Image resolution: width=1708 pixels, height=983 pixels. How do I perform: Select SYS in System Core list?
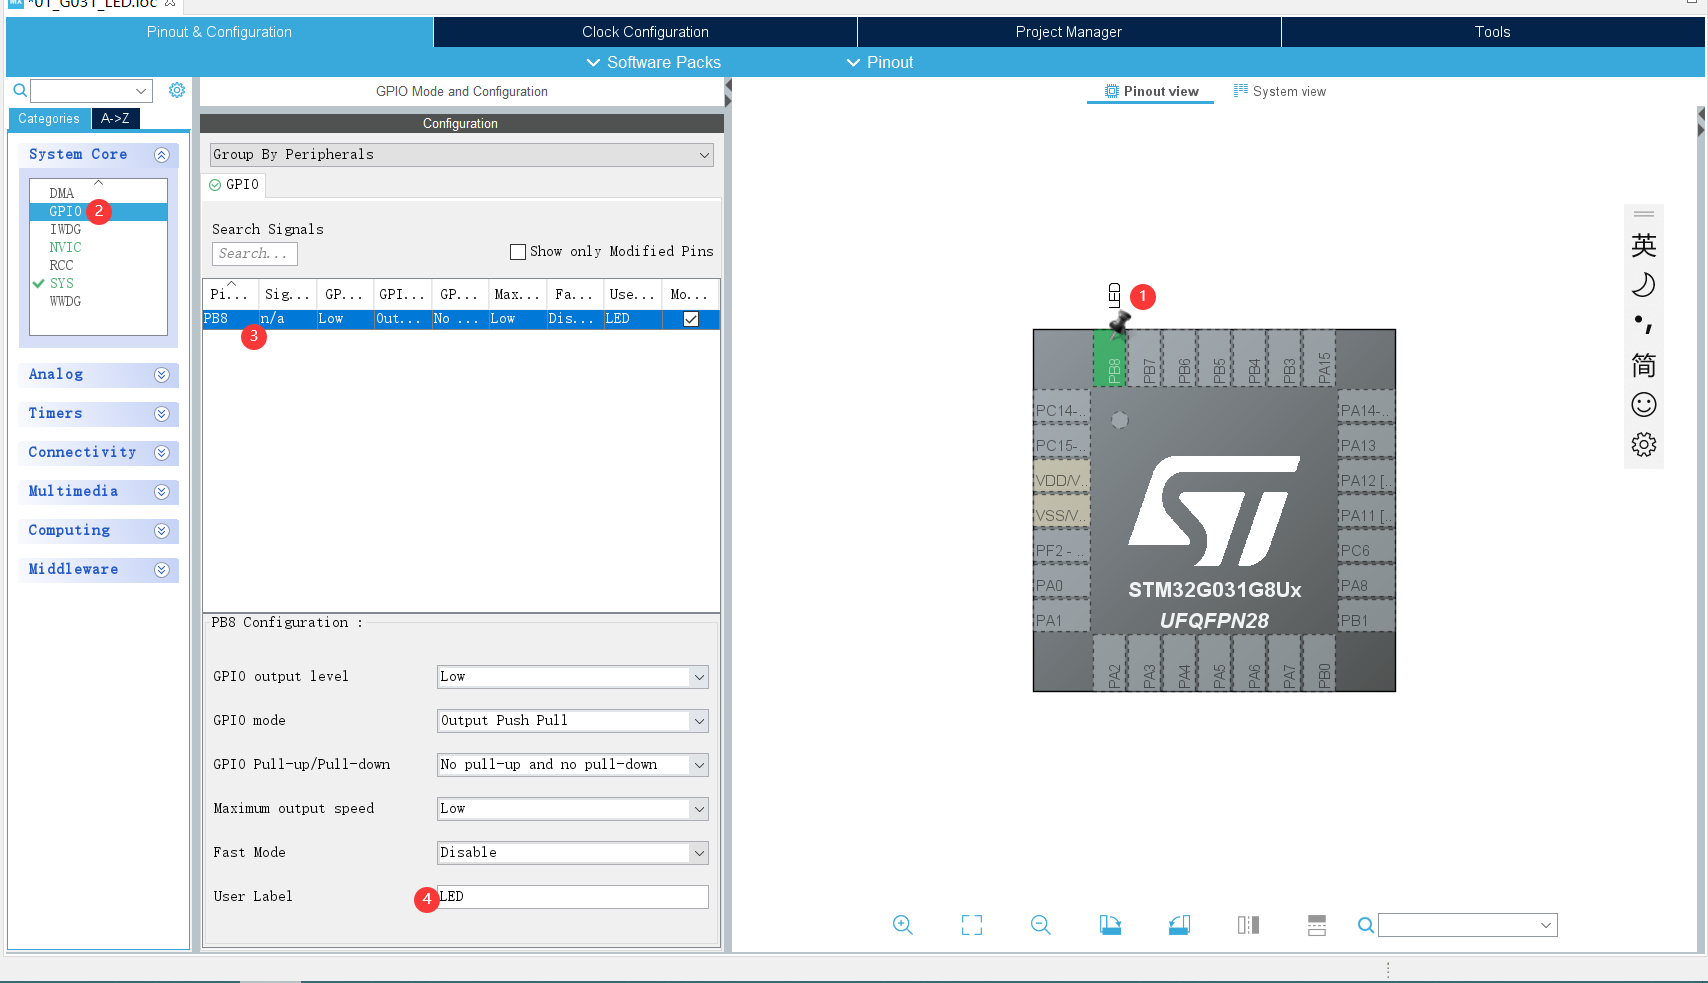62,283
